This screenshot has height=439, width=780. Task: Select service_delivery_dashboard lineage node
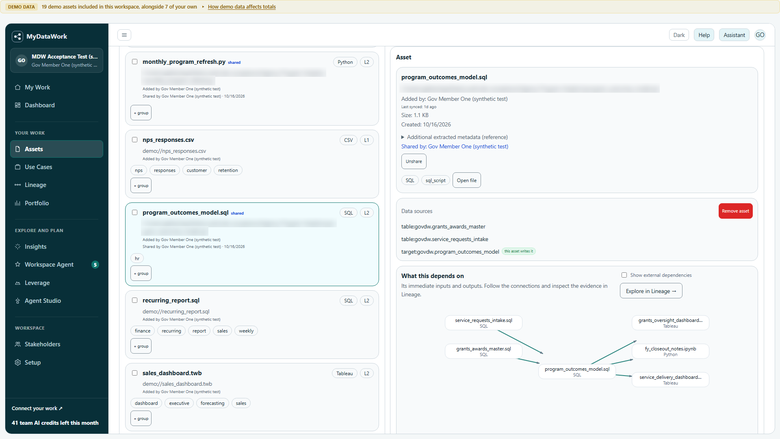point(670,379)
